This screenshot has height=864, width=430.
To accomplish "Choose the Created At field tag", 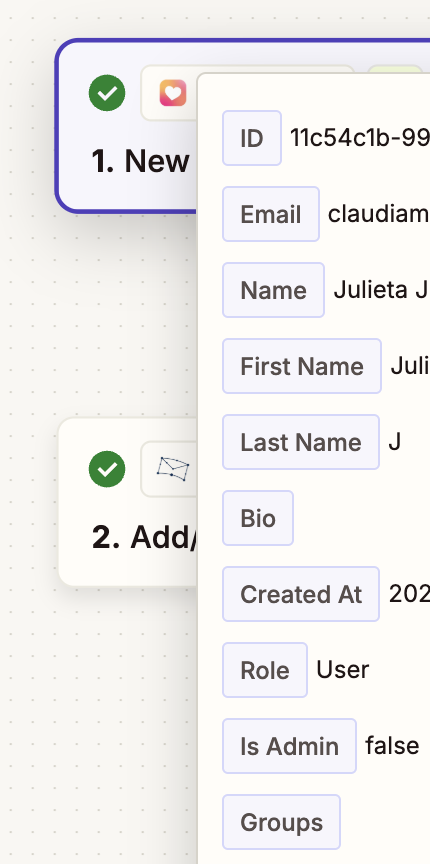I will [301, 594].
